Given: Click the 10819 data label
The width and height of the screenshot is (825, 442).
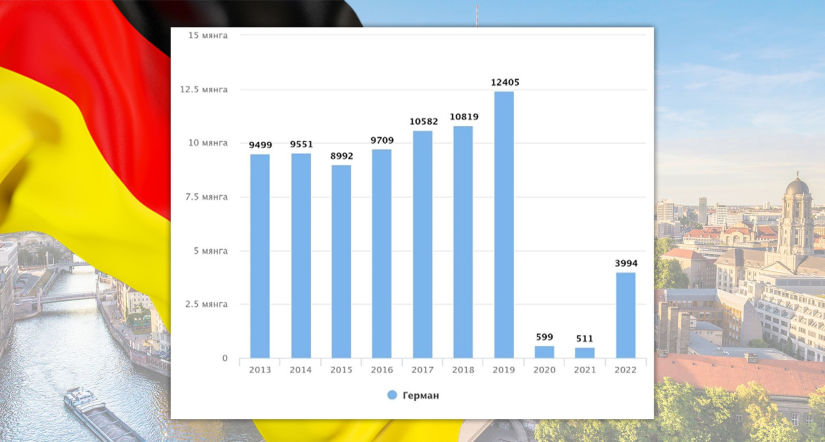Looking at the screenshot, I should tap(464, 117).
